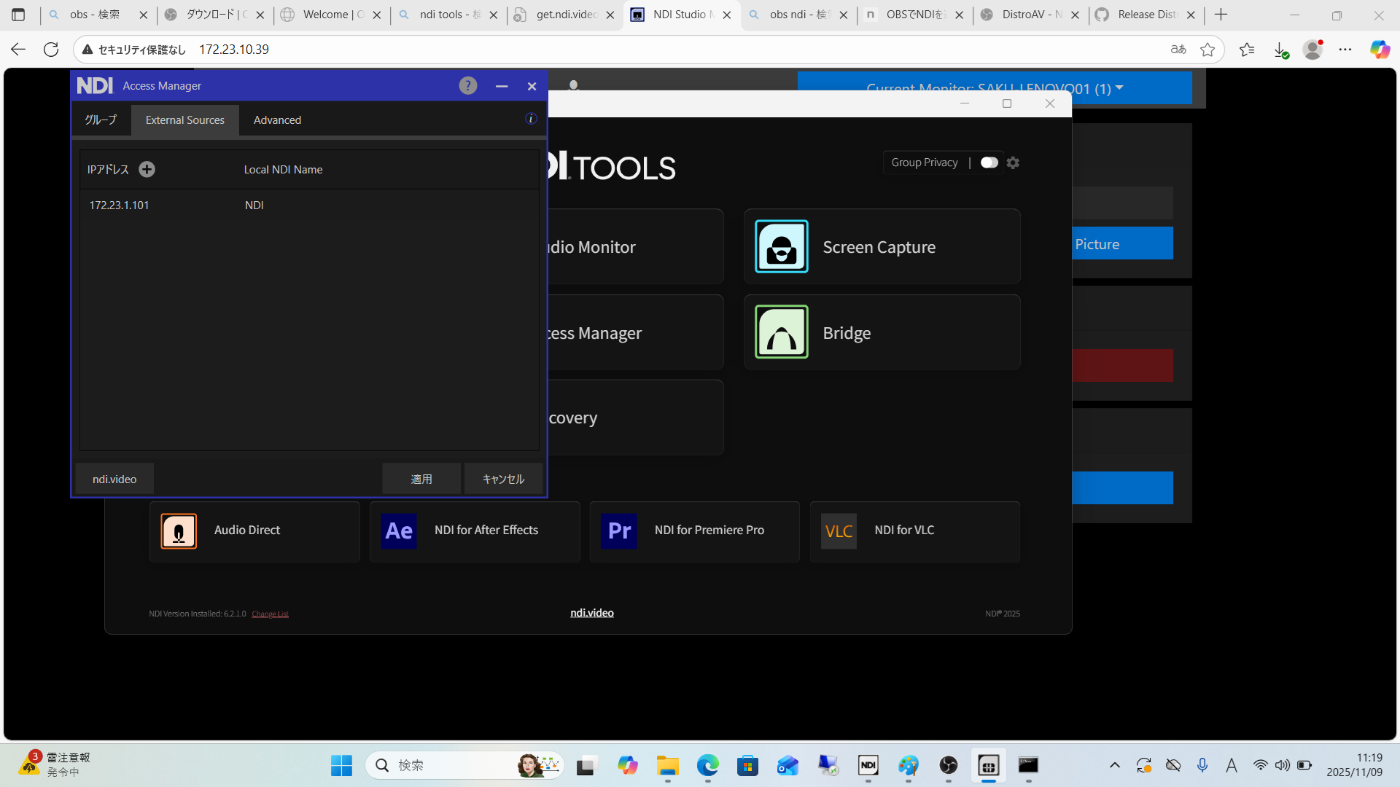This screenshot has height=787, width=1400.
Task: Open the NDI for VLC icon
Action: pyautogui.click(x=839, y=530)
